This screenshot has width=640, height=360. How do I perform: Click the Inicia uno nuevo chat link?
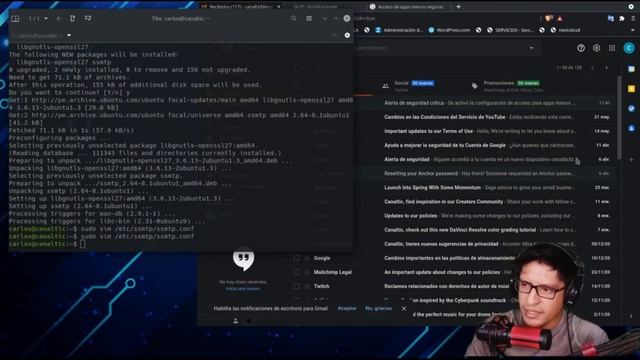(243, 289)
